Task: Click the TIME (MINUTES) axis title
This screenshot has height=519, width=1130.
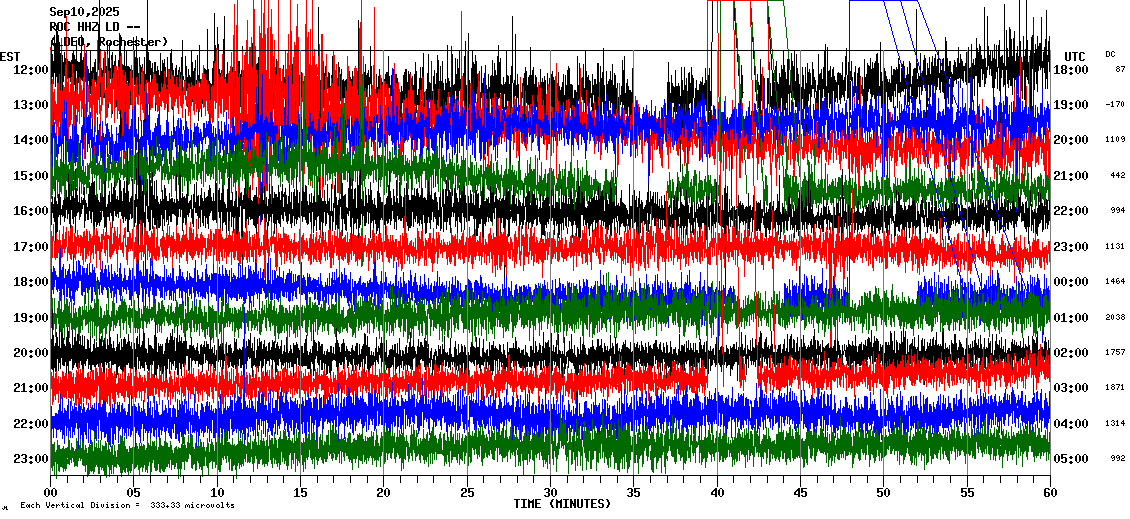Action: (x=562, y=504)
